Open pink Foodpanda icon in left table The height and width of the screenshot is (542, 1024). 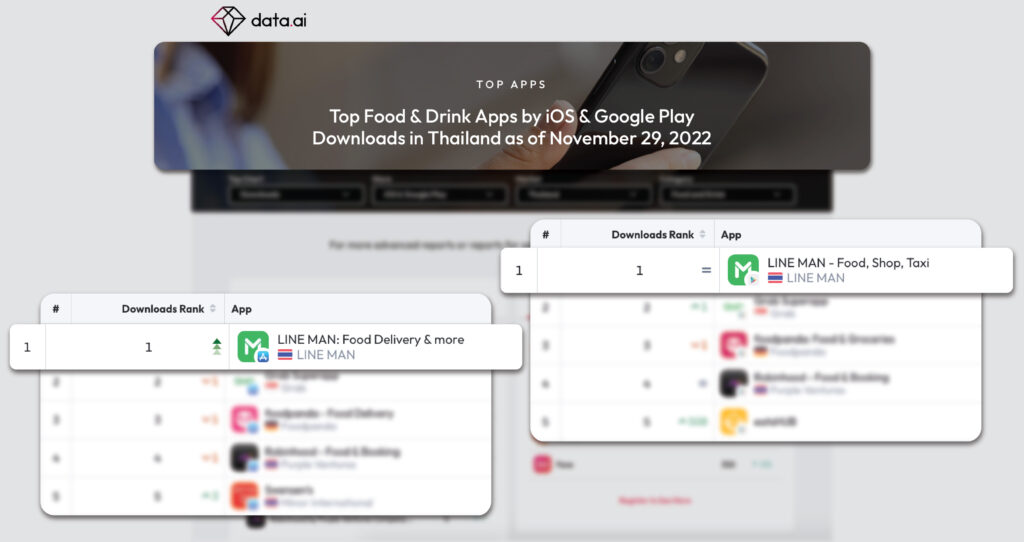coord(246,419)
